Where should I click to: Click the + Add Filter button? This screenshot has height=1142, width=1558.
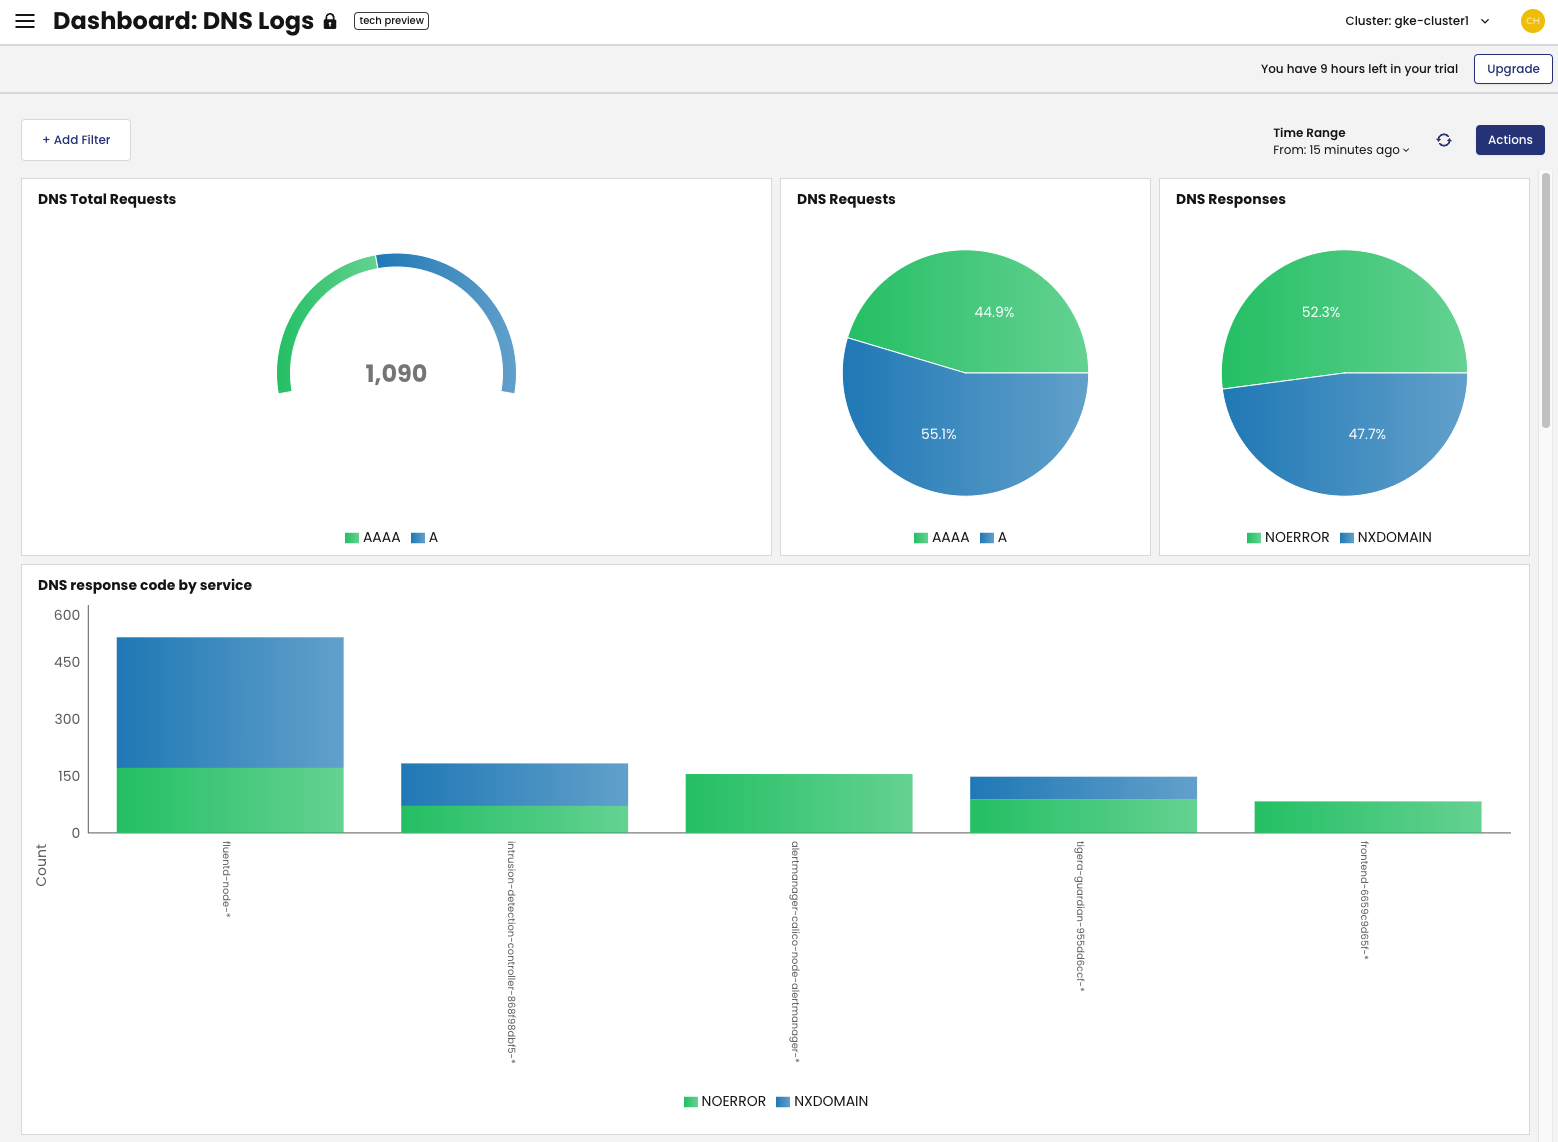click(75, 139)
